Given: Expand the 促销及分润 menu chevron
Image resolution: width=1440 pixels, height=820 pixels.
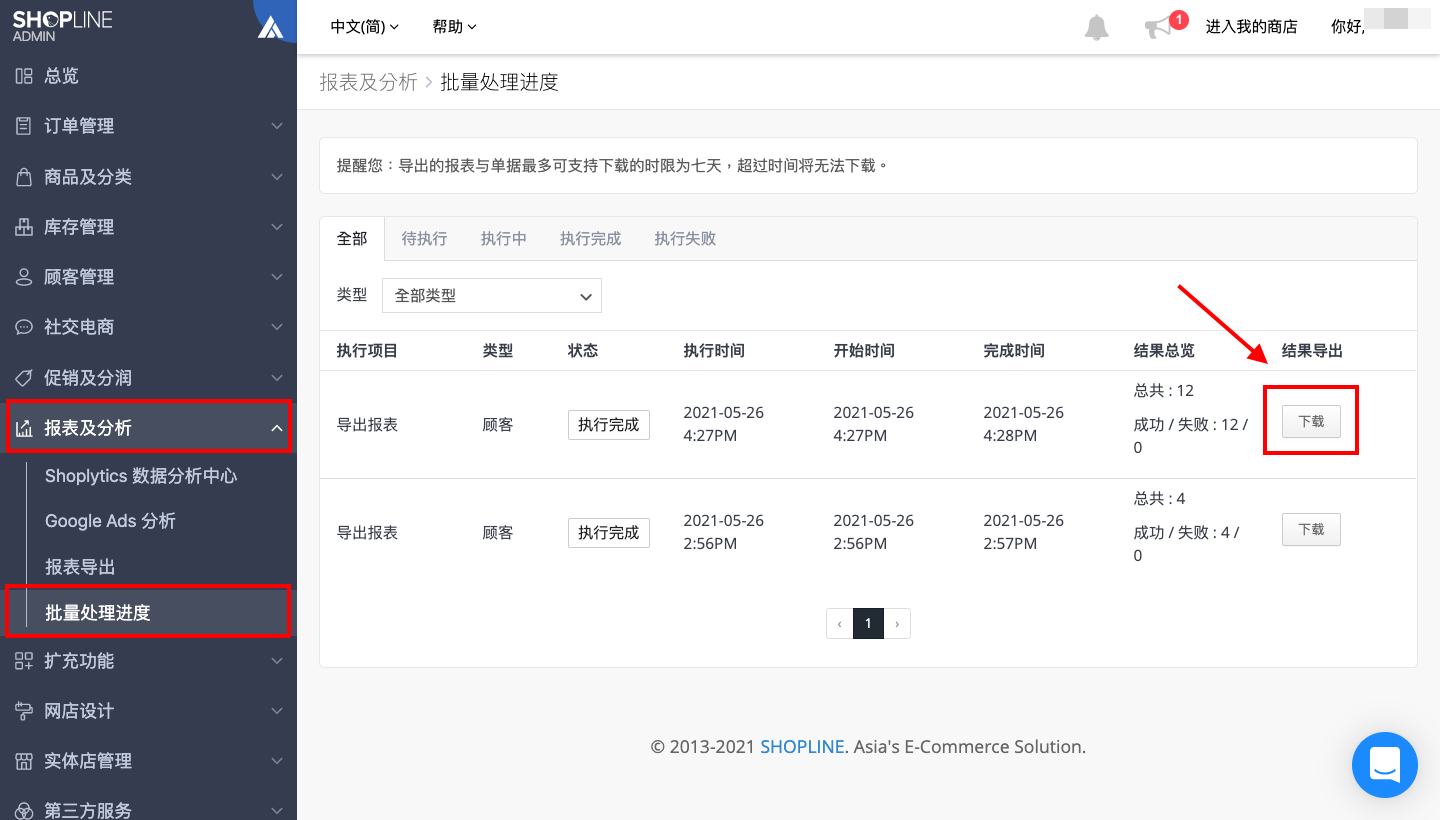Looking at the screenshot, I should pos(277,378).
